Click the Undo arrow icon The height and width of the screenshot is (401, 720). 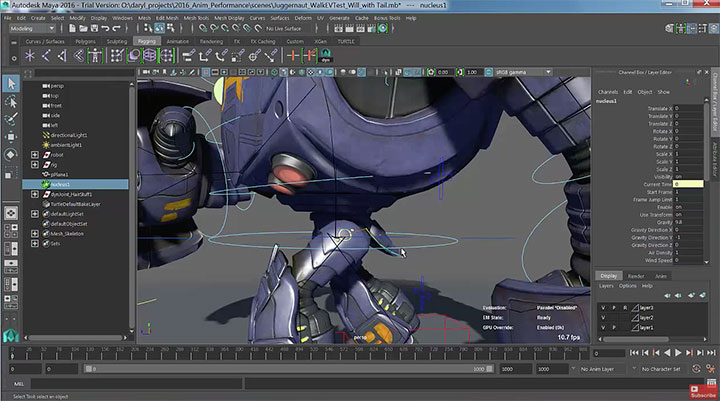coord(105,28)
